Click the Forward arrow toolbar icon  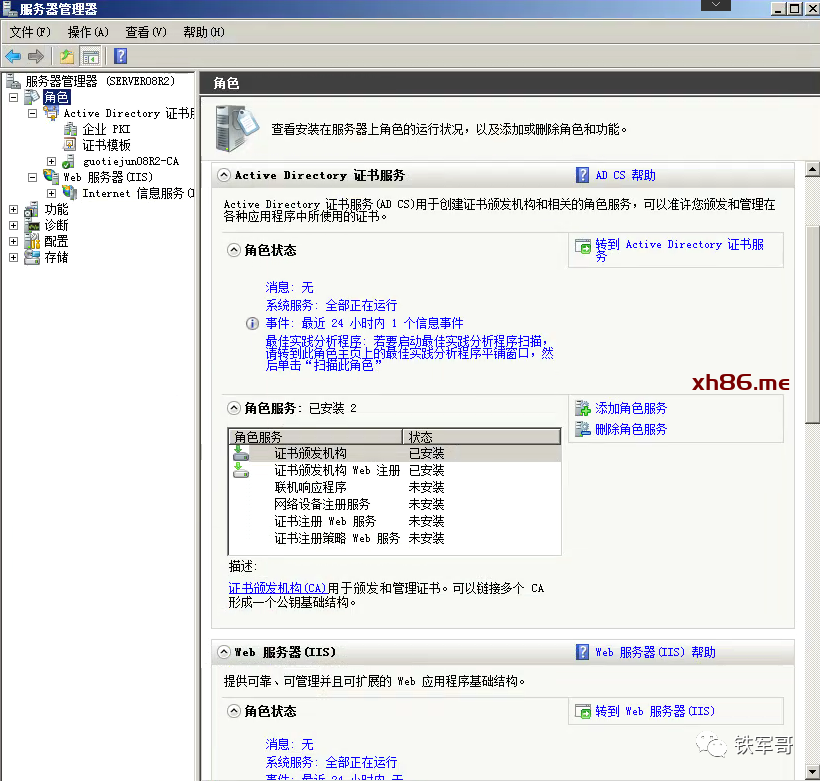36,56
